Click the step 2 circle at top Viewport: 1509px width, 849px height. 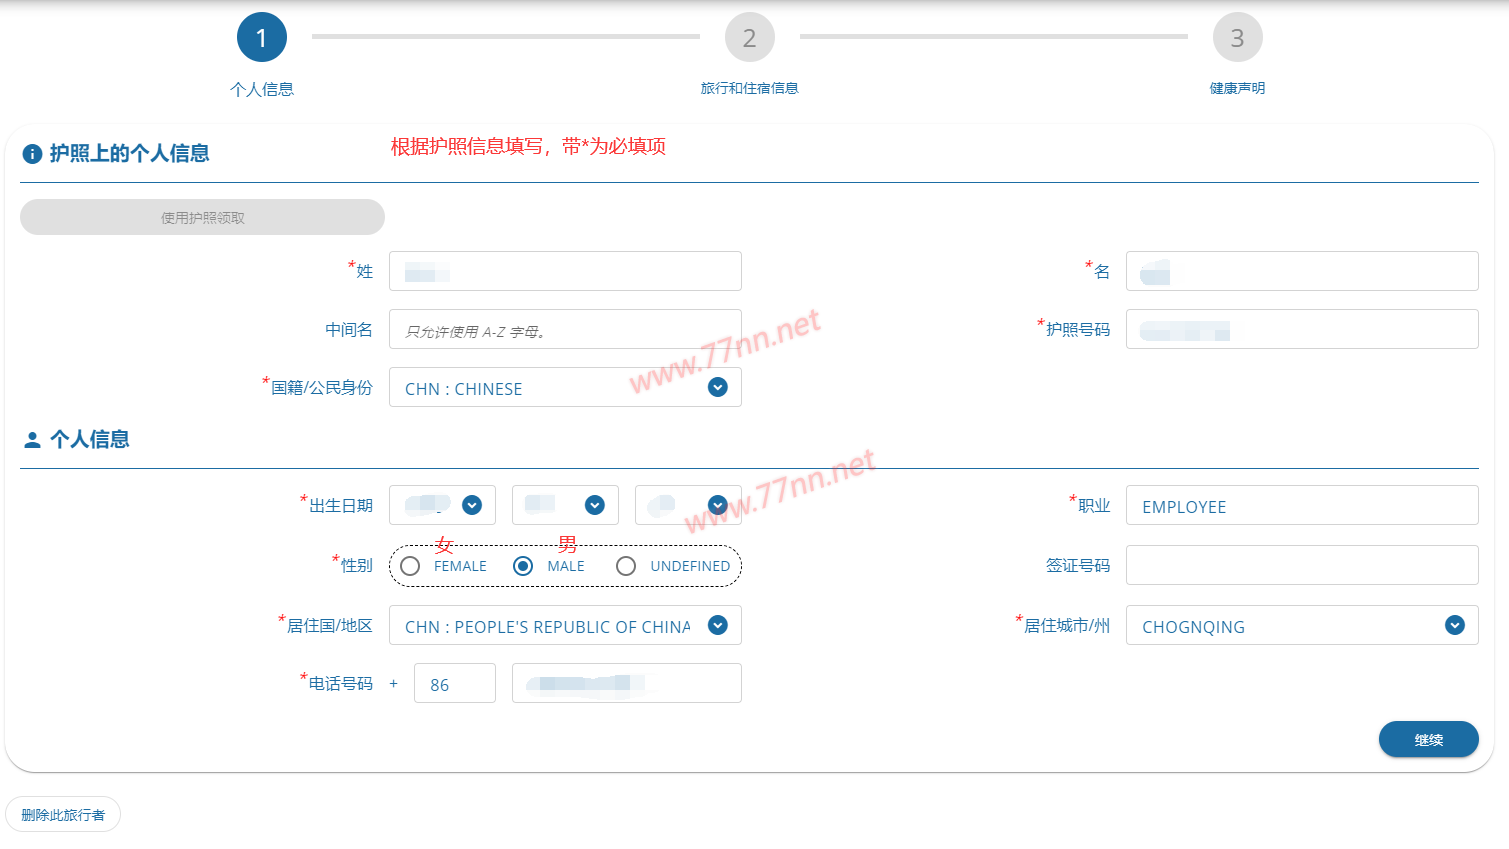click(x=749, y=36)
